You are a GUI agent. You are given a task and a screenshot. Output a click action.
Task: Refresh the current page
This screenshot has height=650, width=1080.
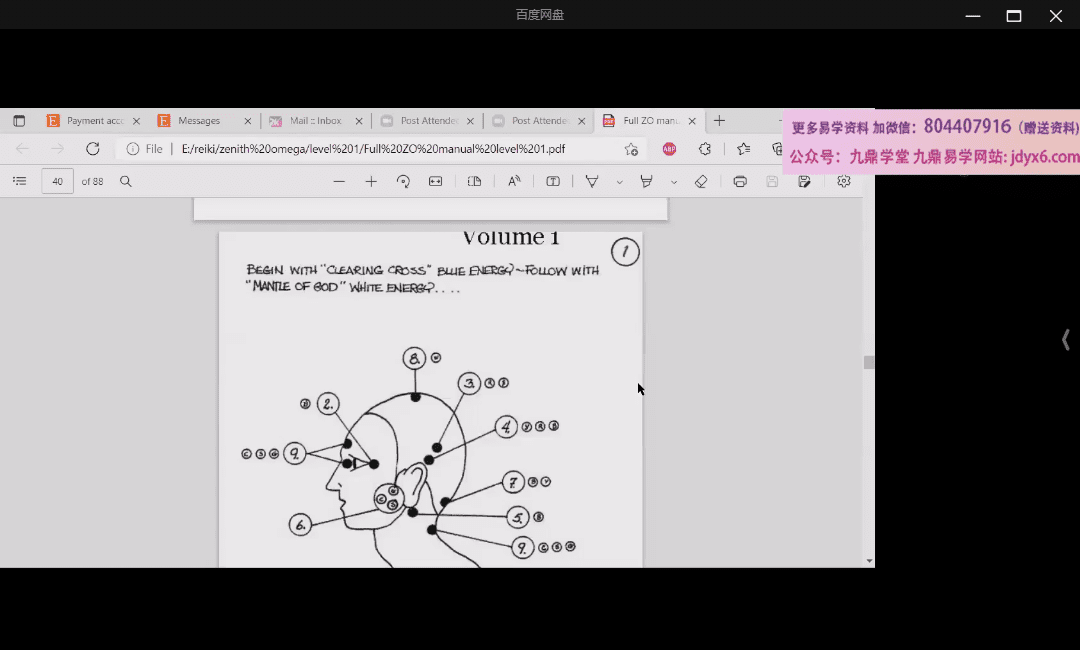click(93, 149)
